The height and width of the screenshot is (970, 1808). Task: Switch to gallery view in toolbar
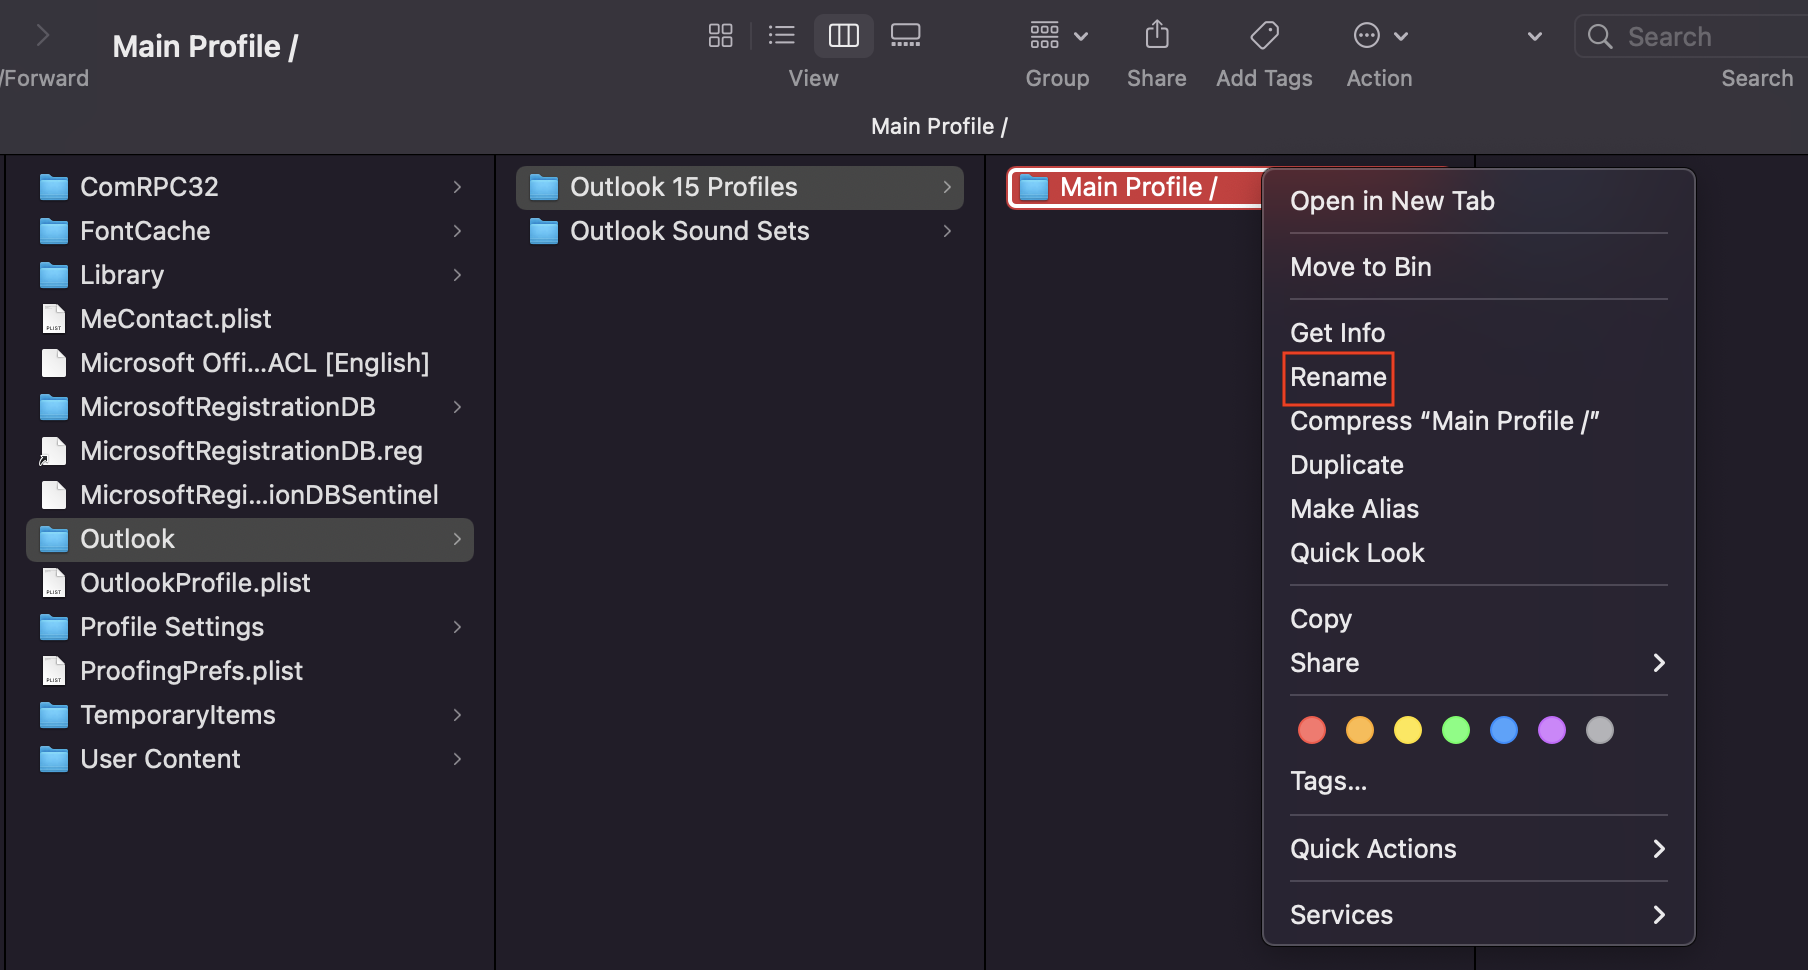point(905,36)
